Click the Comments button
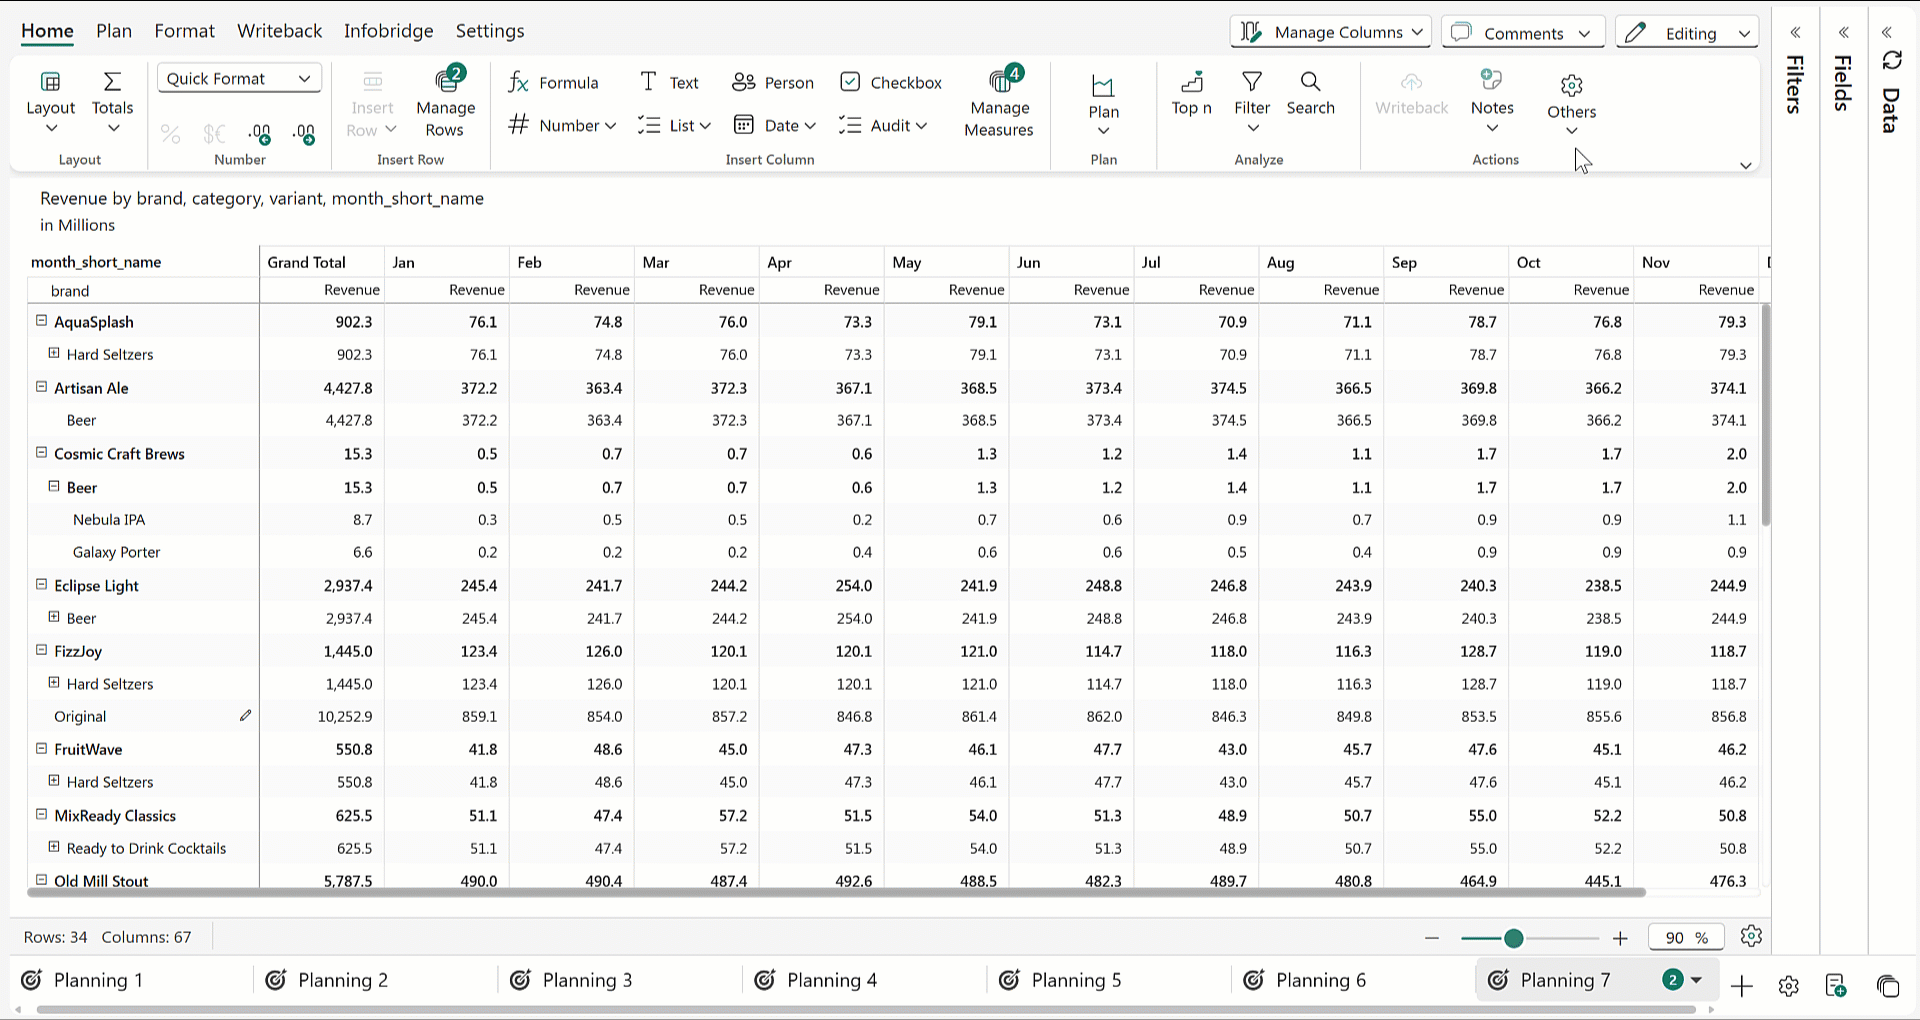This screenshot has width=1920, height=1020. [1522, 33]
